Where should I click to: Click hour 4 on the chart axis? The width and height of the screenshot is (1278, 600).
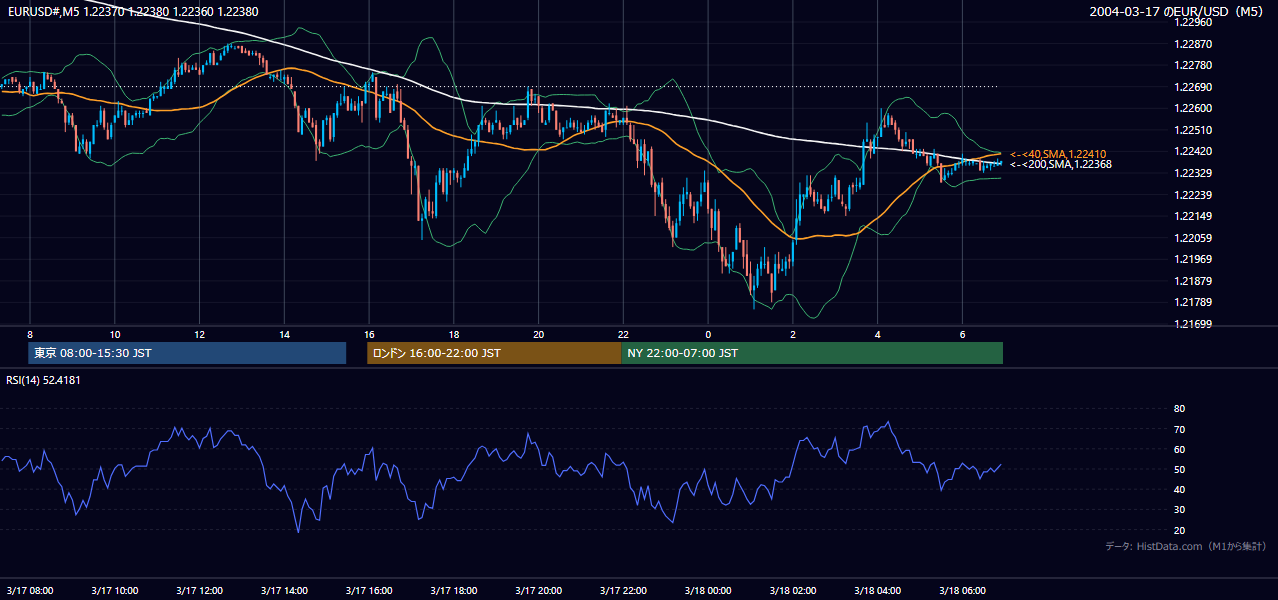click(877, 334)
